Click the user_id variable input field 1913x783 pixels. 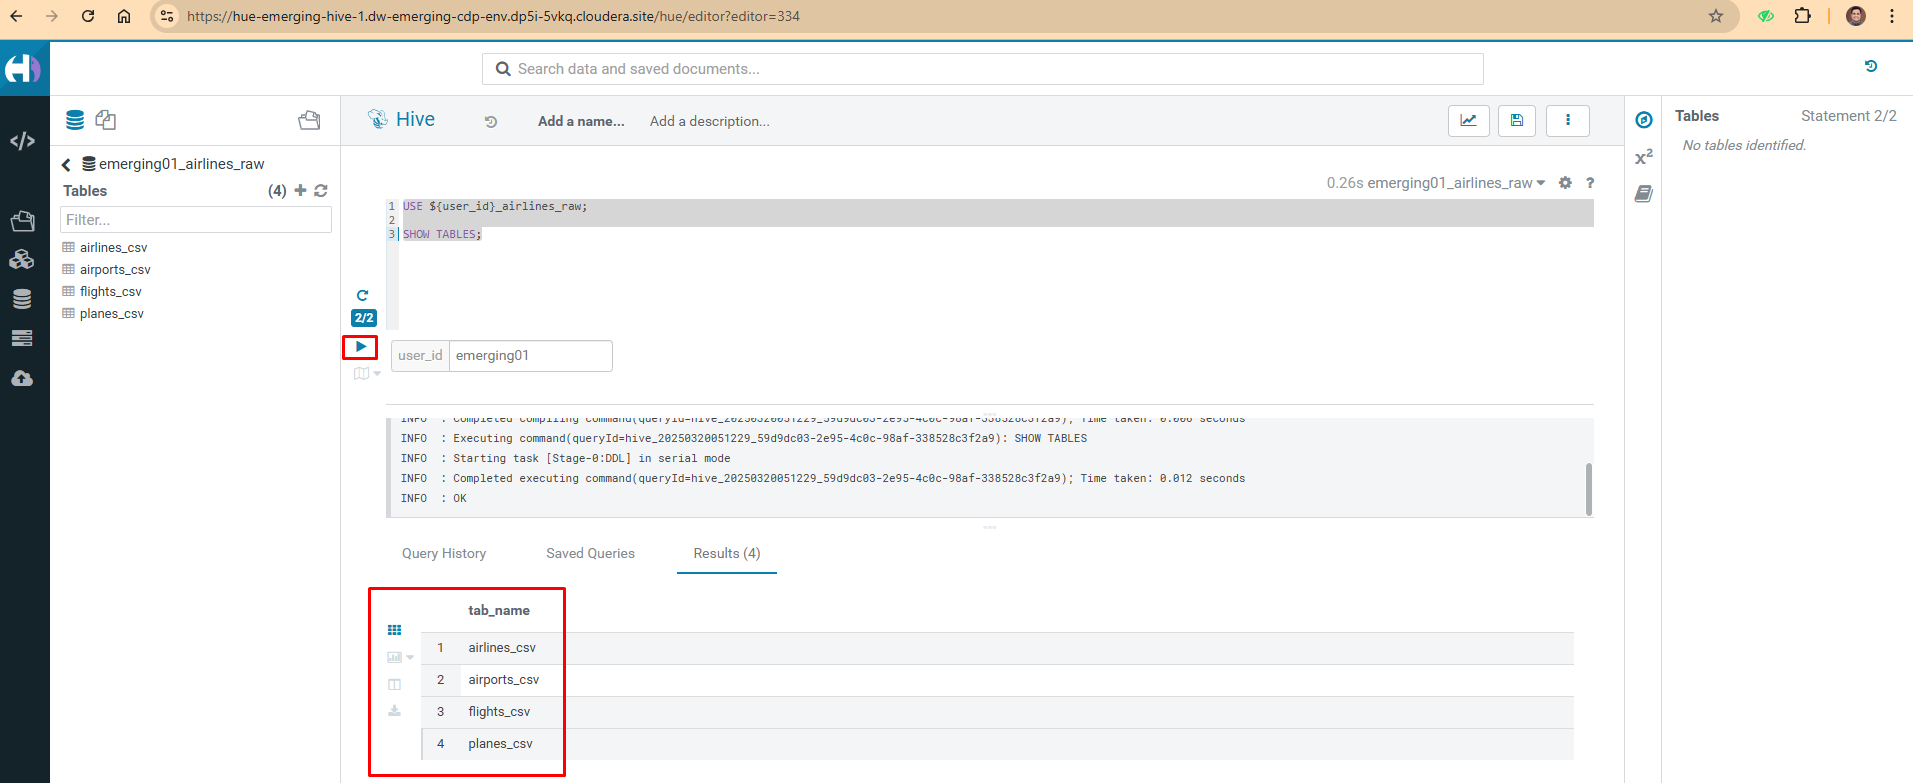(530, 356)
